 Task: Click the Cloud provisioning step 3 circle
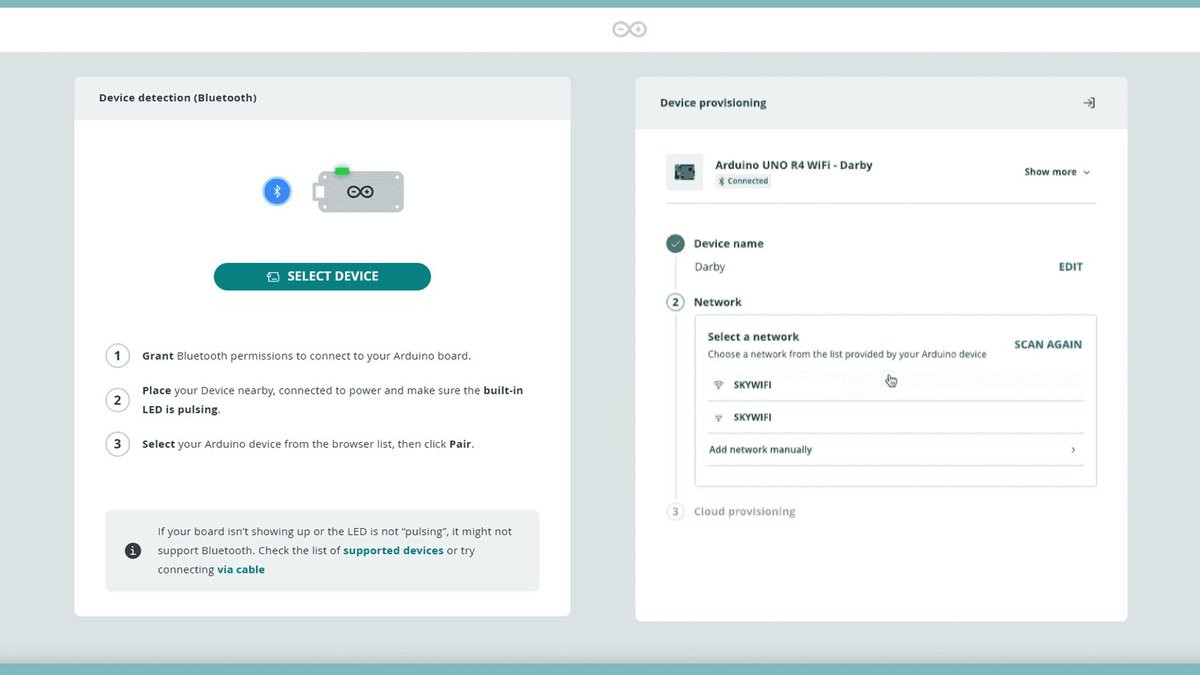[675, 511]
